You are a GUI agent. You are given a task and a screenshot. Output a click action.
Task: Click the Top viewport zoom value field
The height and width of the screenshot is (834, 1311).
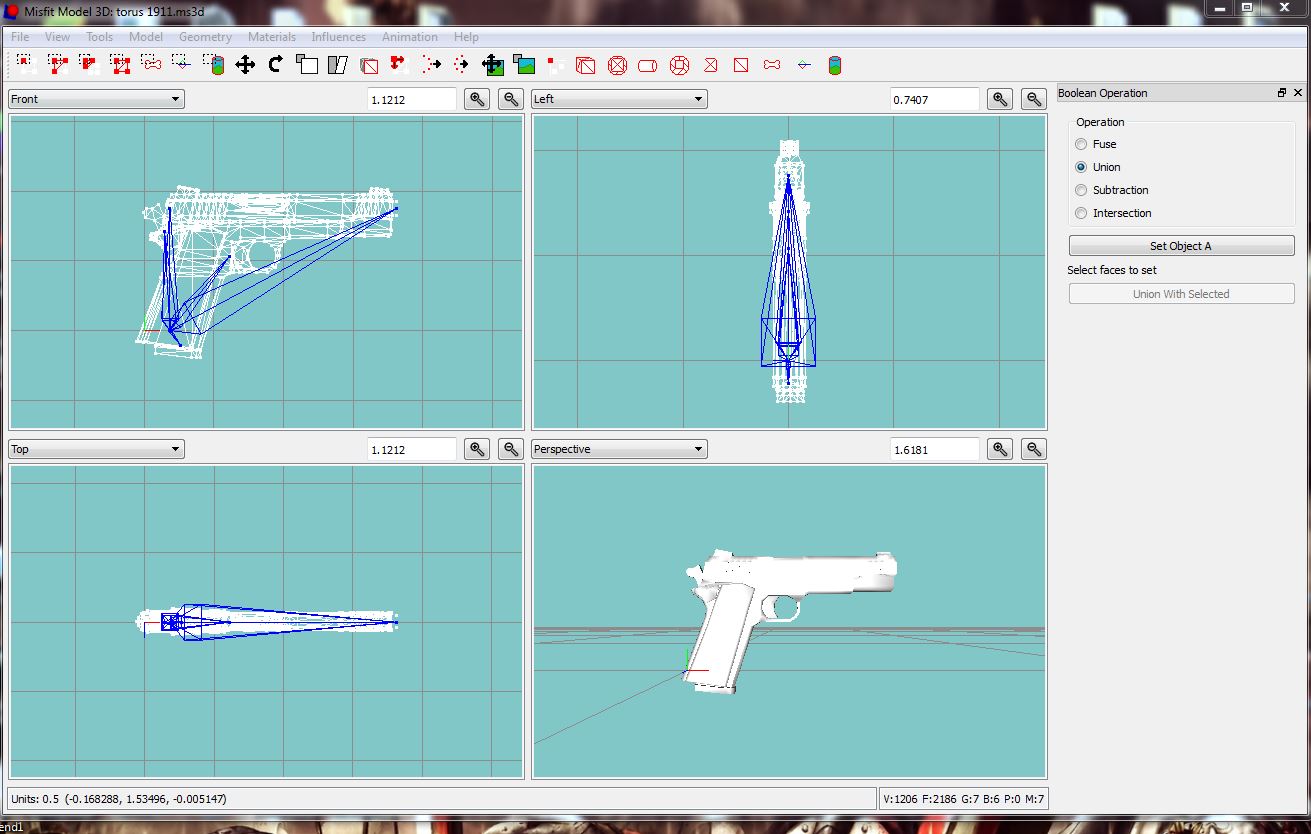click(x=411, y=449)
